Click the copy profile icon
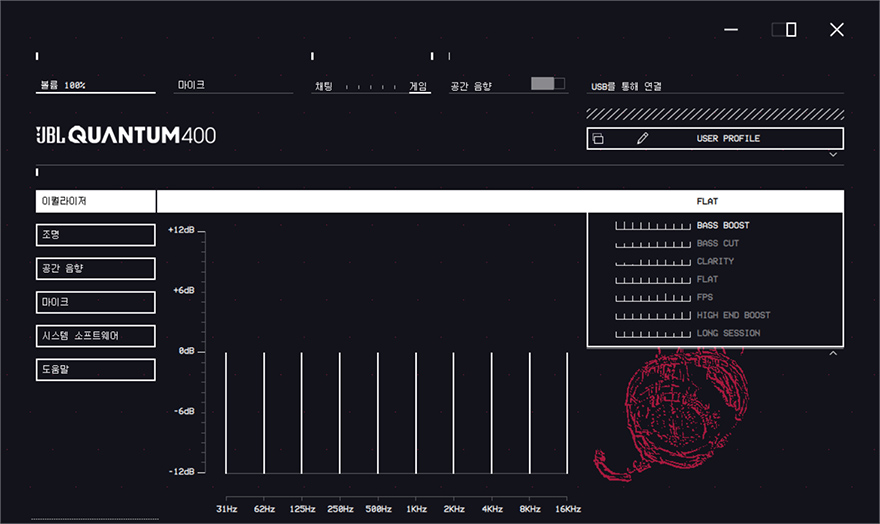The height and width of the screenshot is (524, 880). tap(598, 139)
